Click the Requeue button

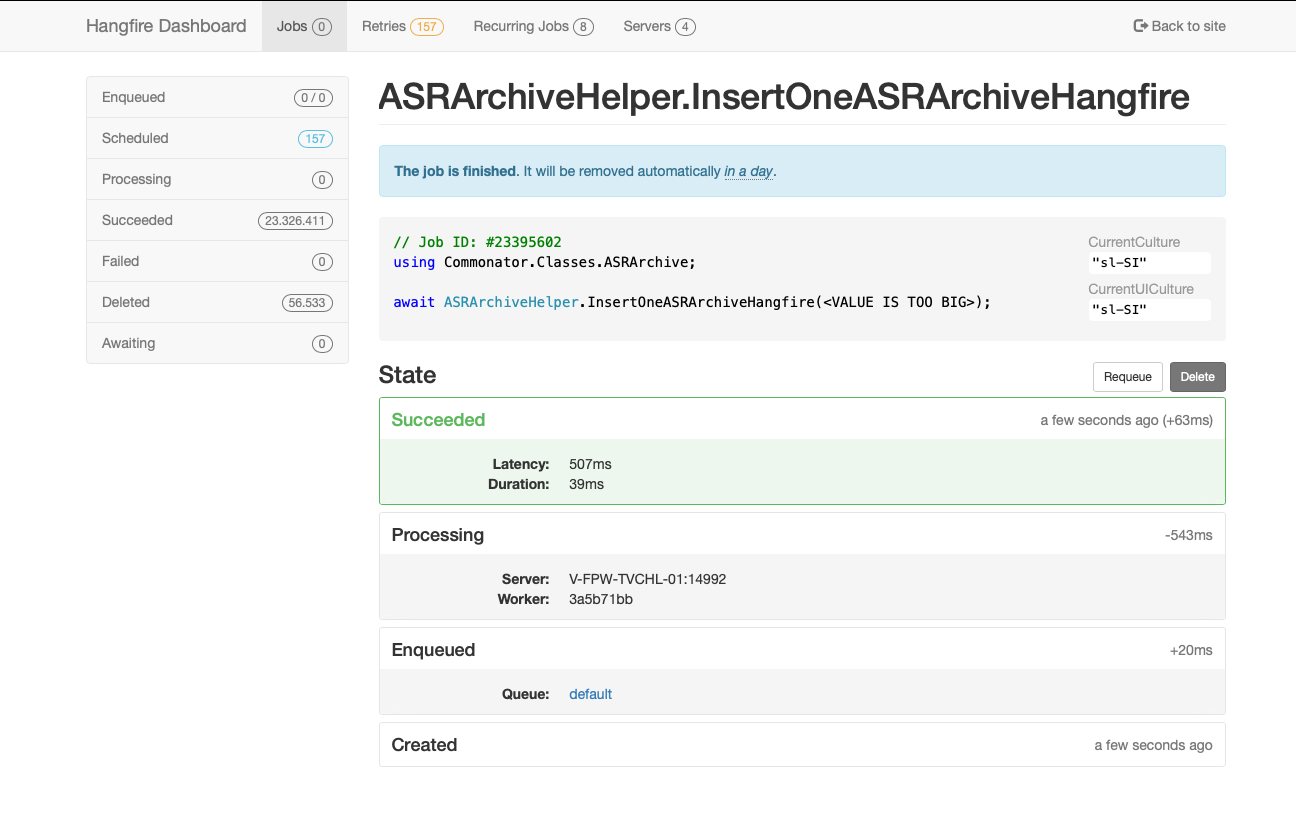(1128, 377)
